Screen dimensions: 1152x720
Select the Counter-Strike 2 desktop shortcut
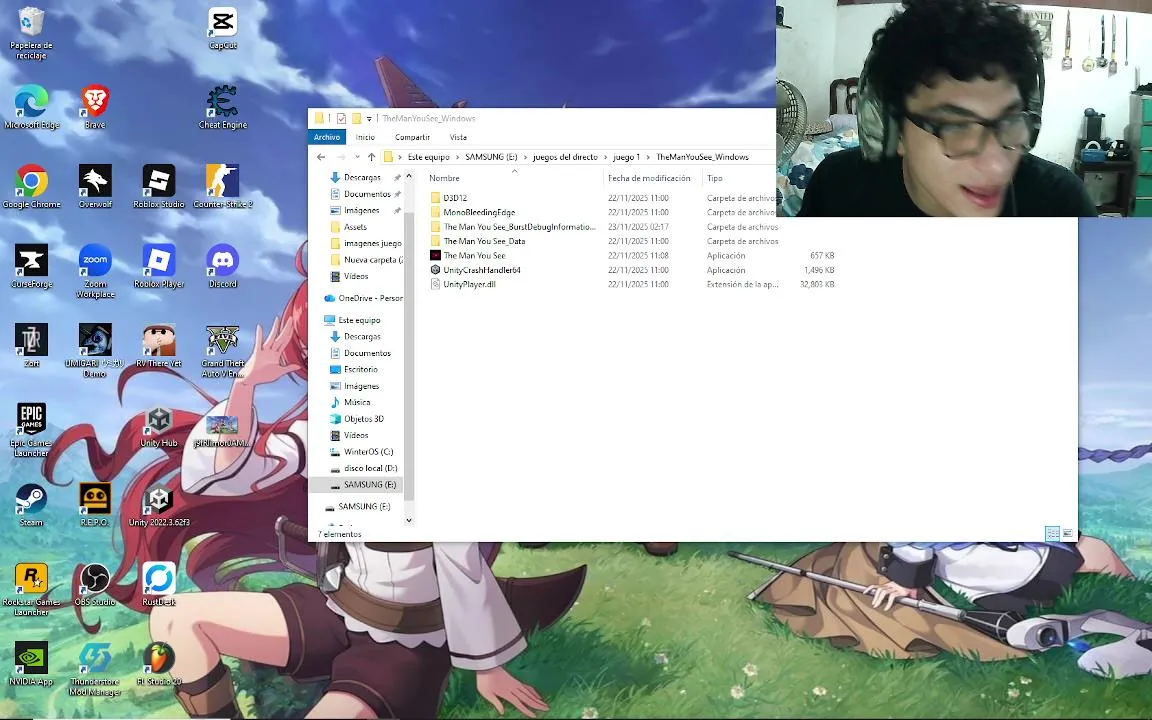coord(223,187)
